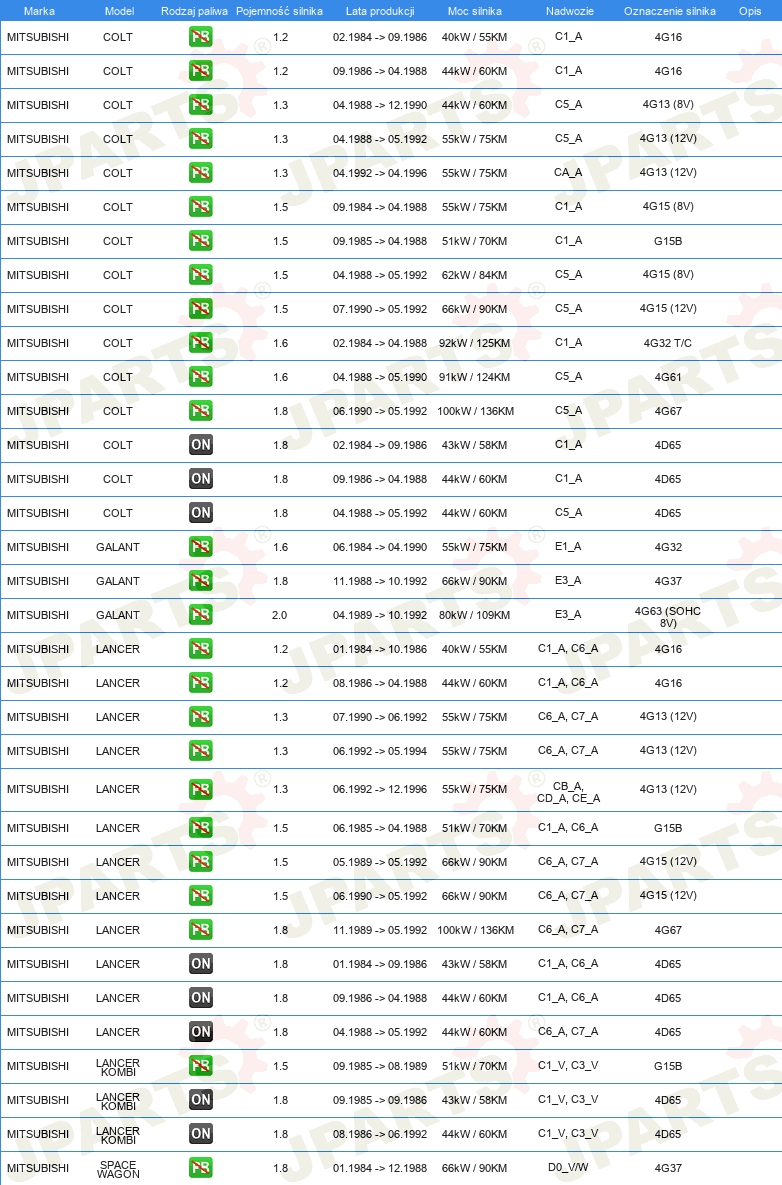Select the D0_V/W body code cell

tap(568, 1168)
